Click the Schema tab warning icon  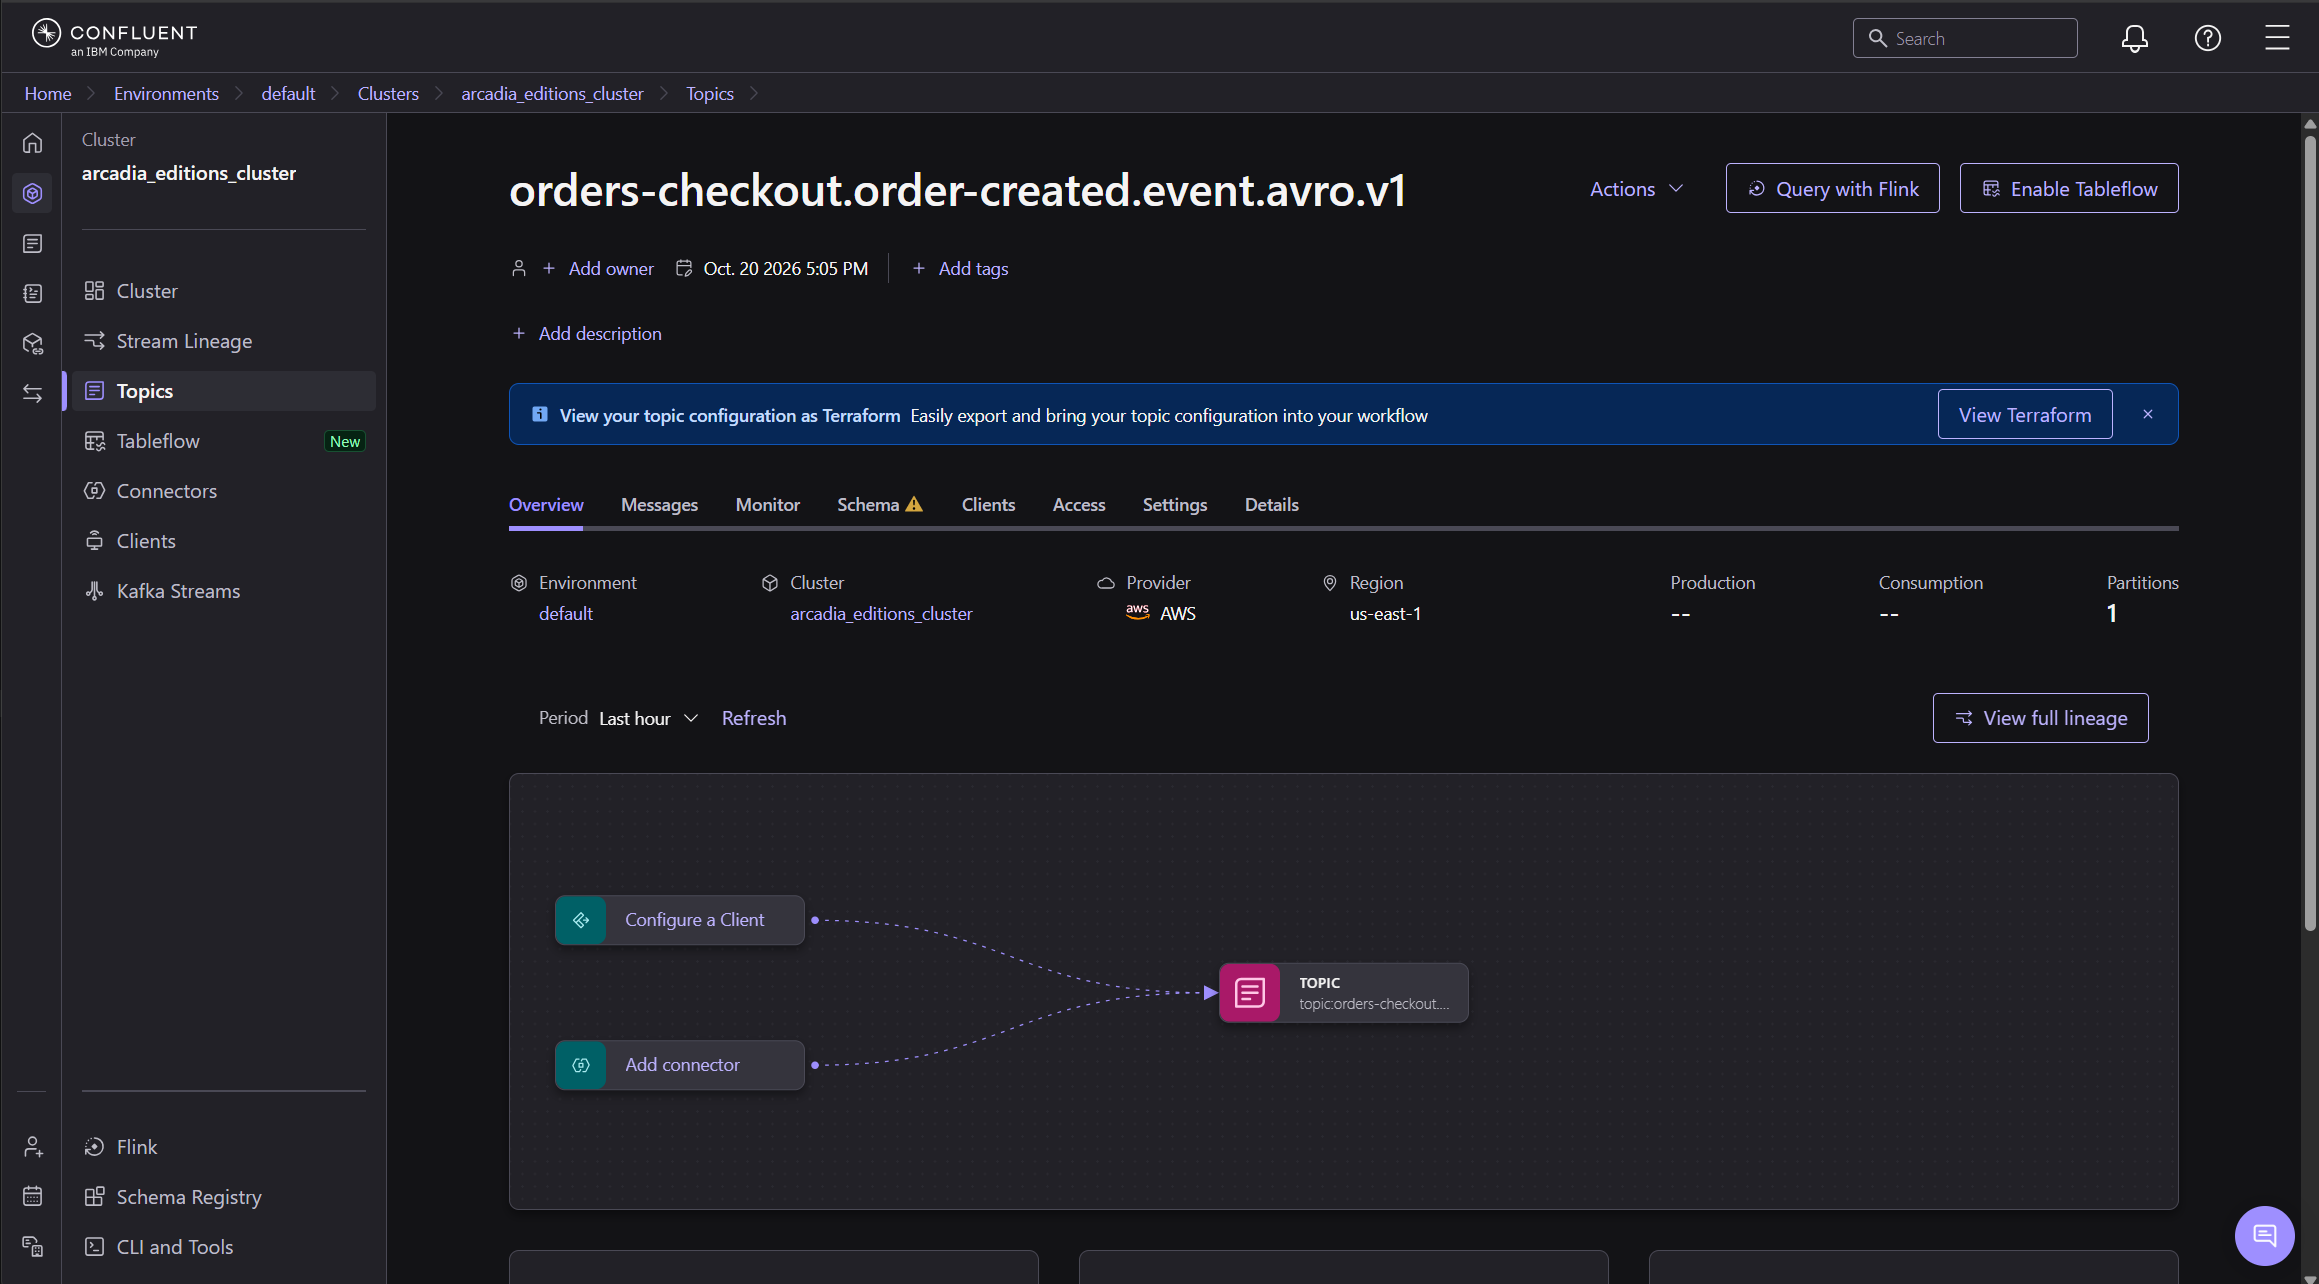pos(914,504)
